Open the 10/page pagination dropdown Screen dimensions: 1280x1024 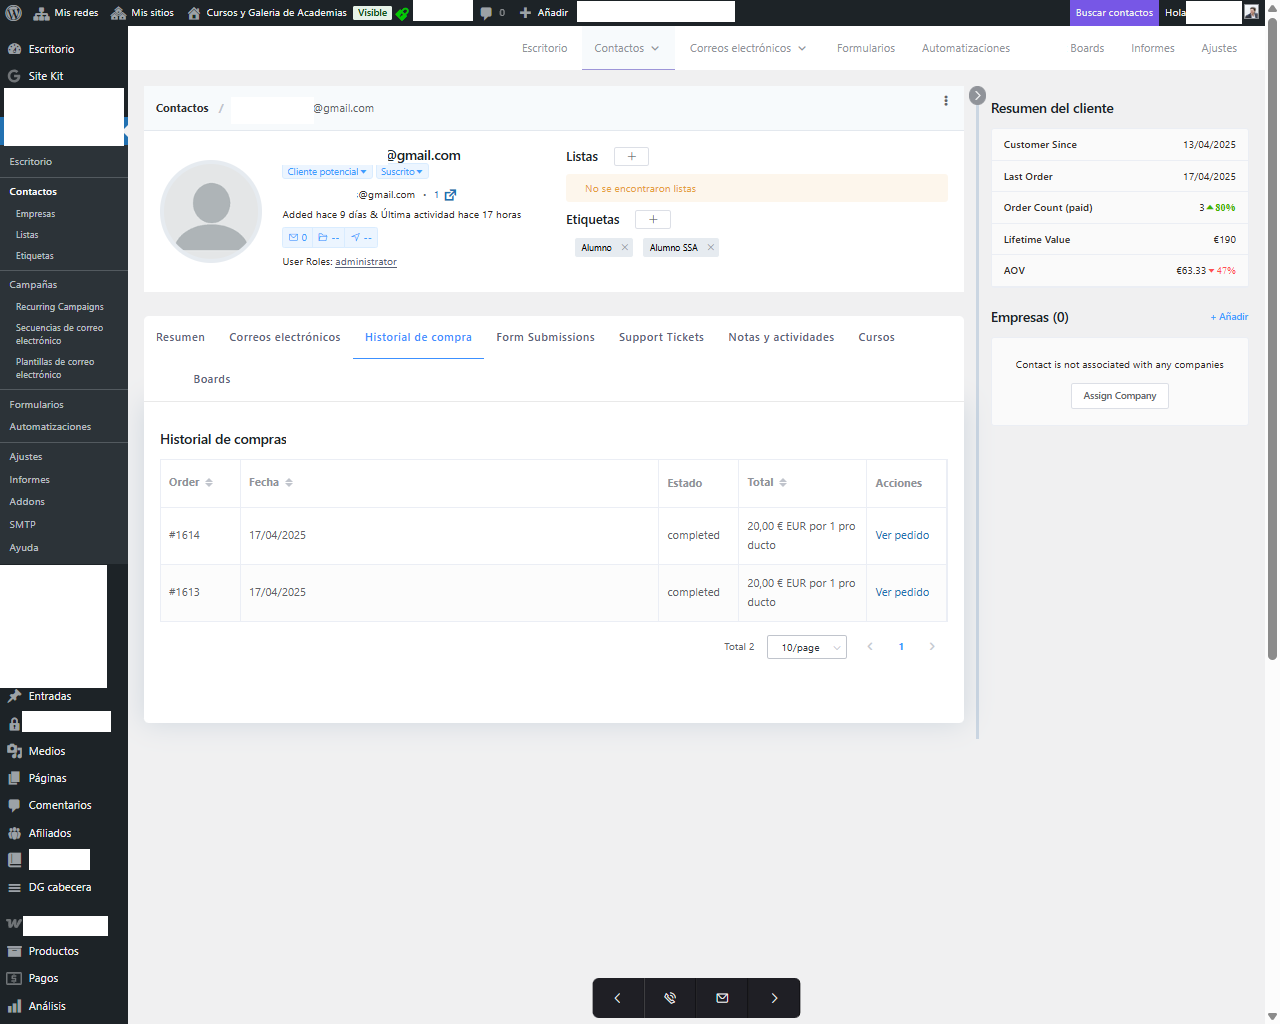[806, 648]
